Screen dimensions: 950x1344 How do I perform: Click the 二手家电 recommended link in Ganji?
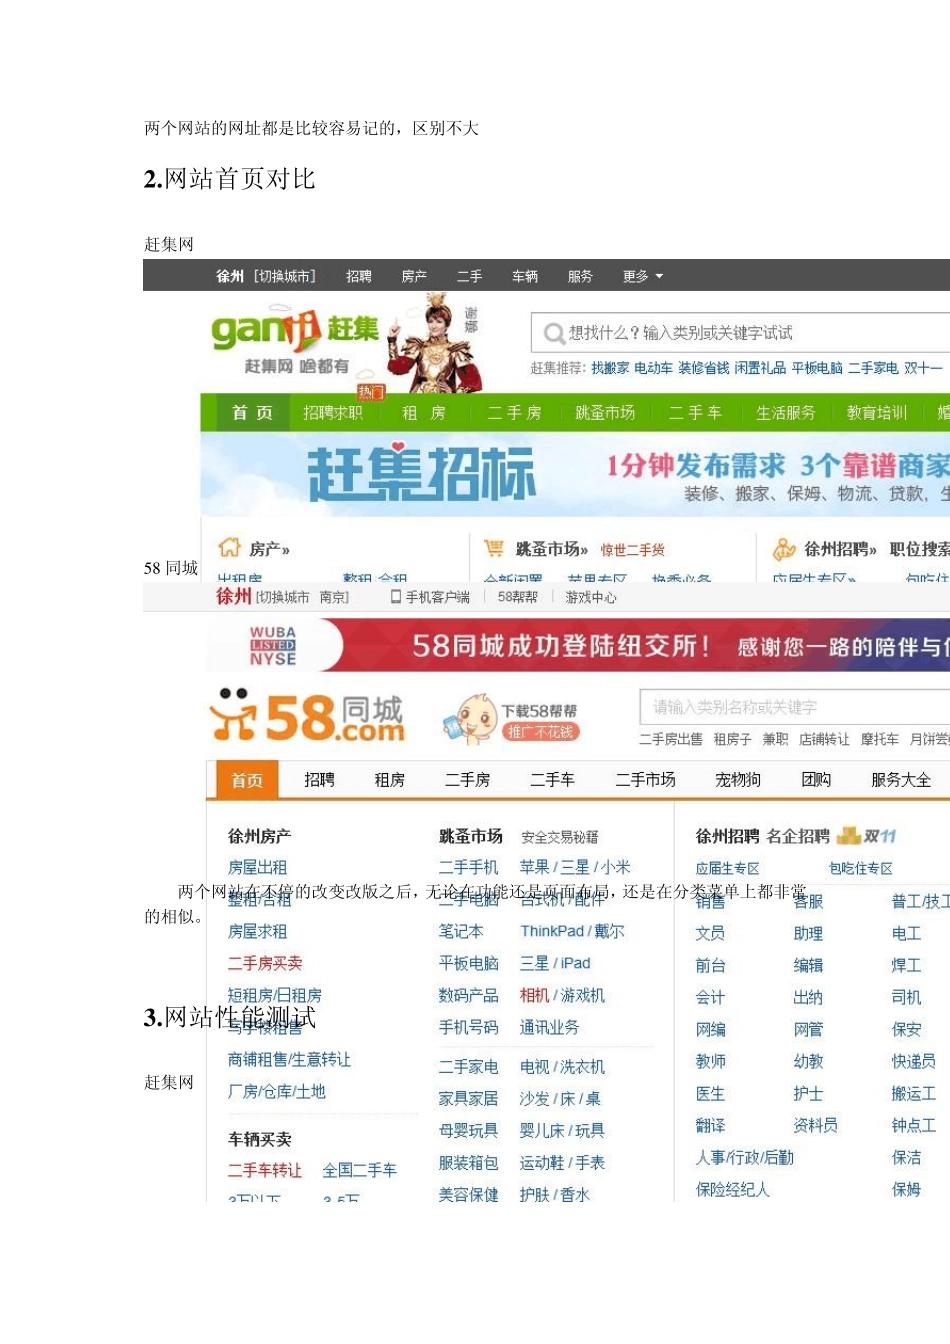coord(873,368)
